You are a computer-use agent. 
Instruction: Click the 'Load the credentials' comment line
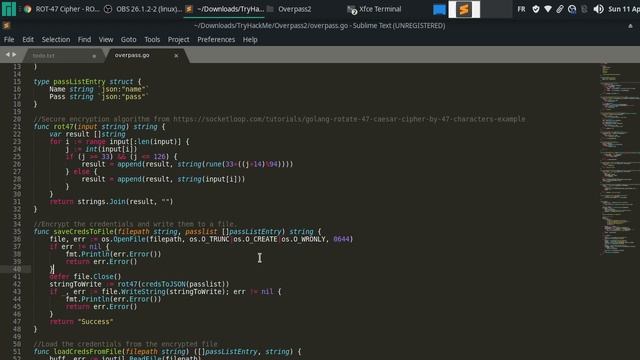click(126, 344)
